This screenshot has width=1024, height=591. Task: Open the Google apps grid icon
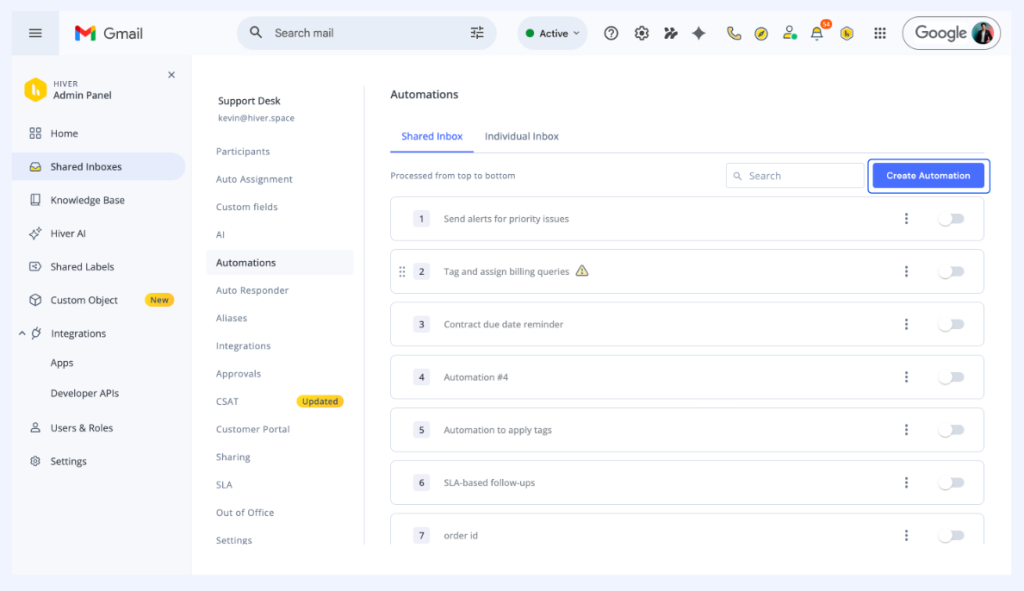coord(880,33)
